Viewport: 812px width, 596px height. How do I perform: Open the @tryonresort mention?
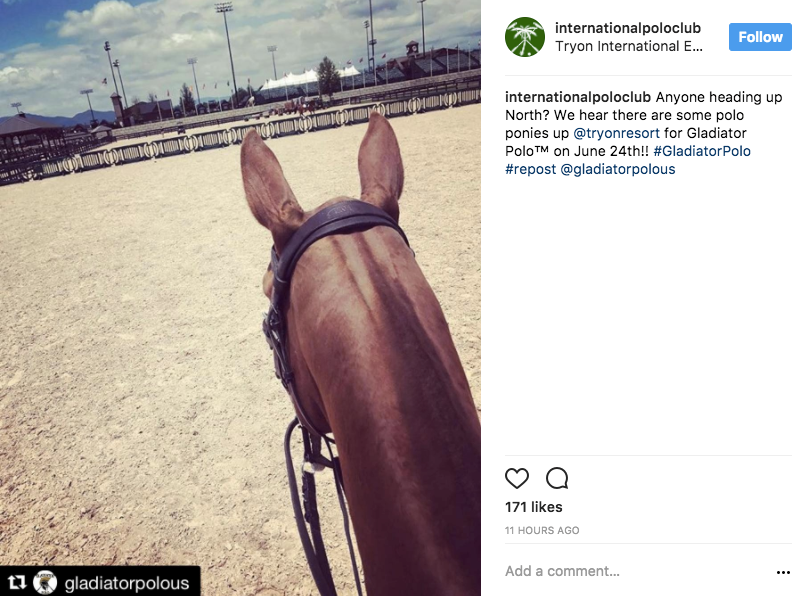pos(616,133)
